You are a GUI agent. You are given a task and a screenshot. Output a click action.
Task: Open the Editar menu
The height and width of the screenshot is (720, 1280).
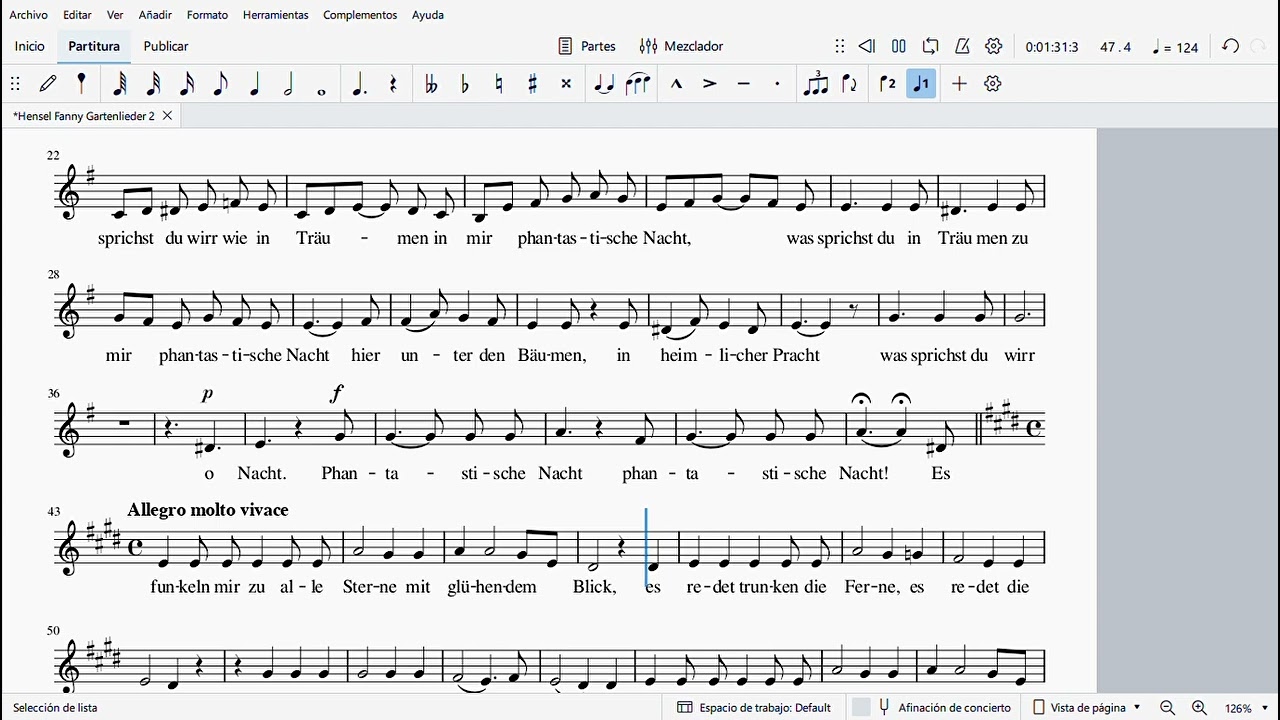point(77,15)
